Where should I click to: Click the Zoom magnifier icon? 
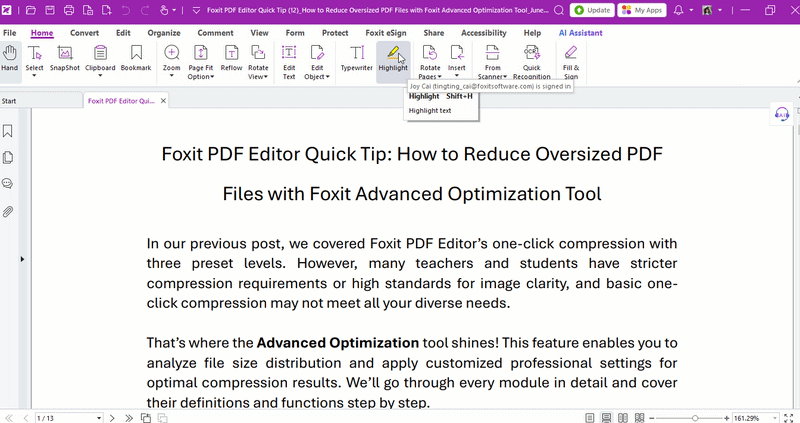point(171,53)
